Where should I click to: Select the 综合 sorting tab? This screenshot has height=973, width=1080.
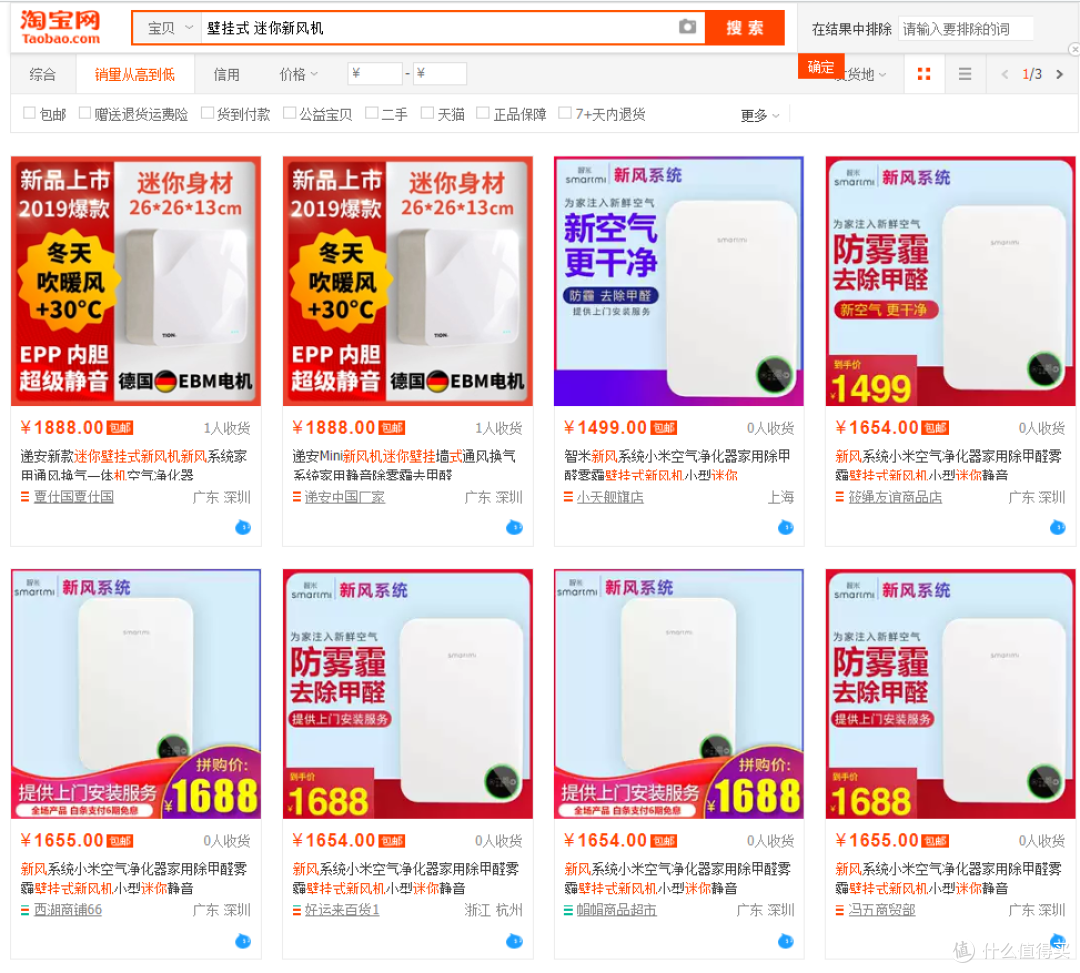(x=43, y=74)
